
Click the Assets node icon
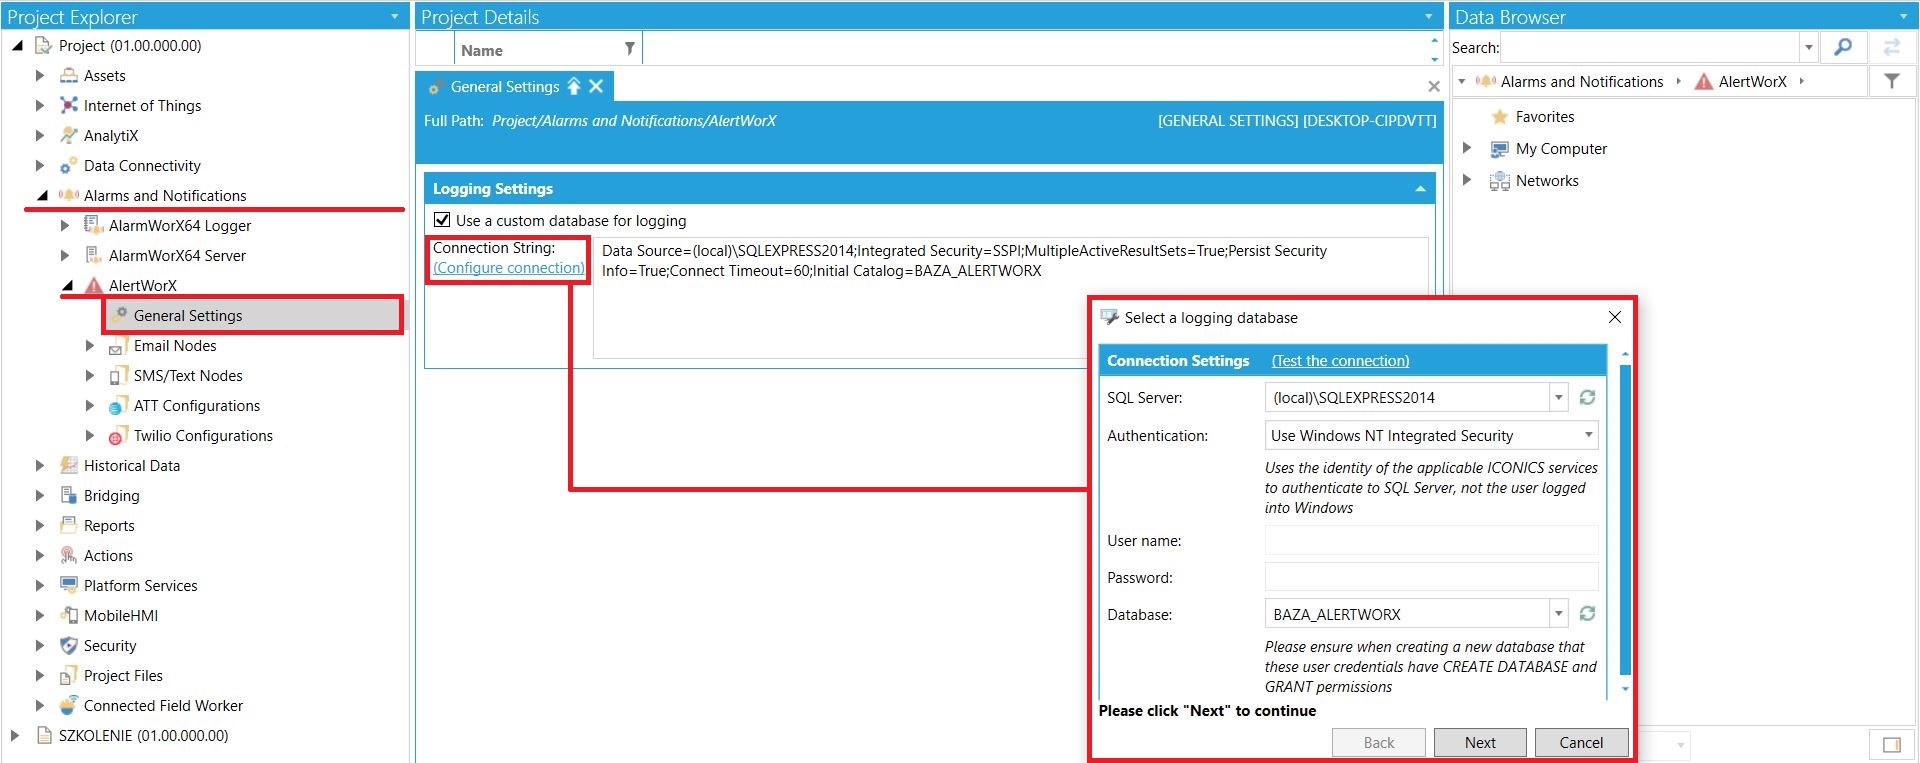pyautogui.click(x=69, y=75)
